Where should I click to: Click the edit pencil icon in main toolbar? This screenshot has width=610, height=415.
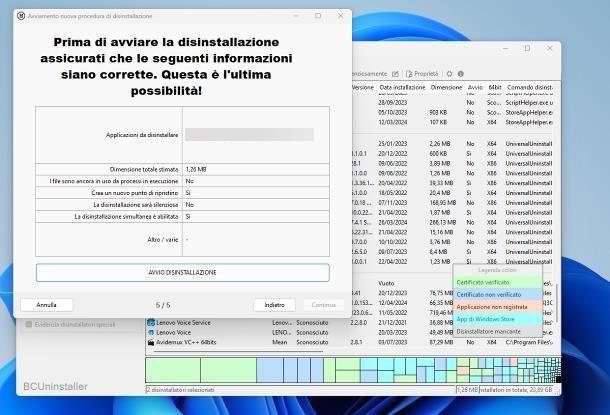(395, 74)
